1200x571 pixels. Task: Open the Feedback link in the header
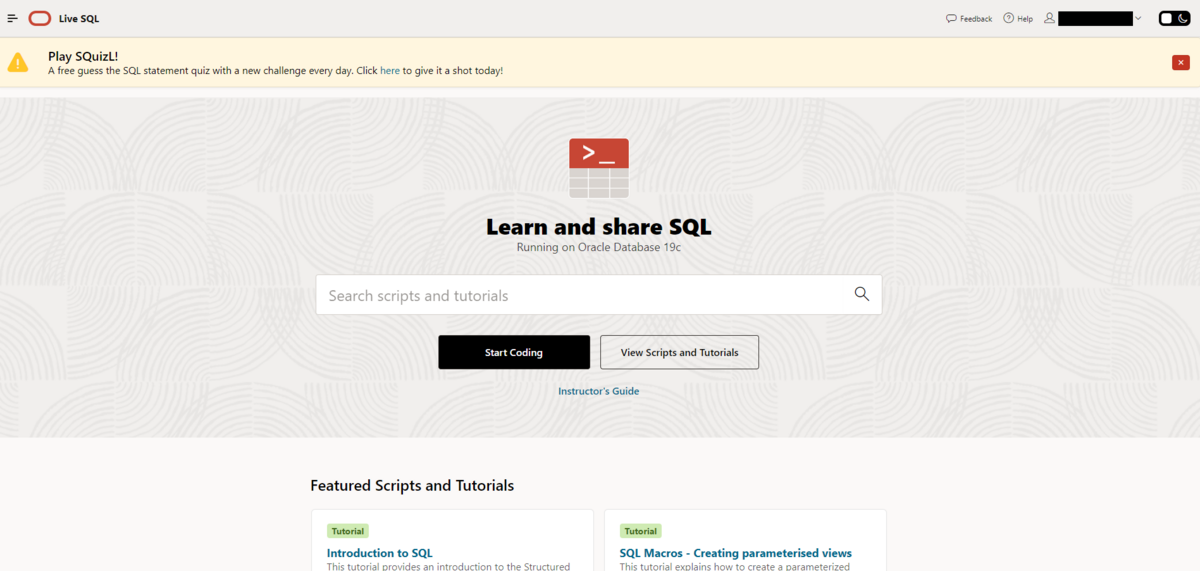[x=969, y=18]
